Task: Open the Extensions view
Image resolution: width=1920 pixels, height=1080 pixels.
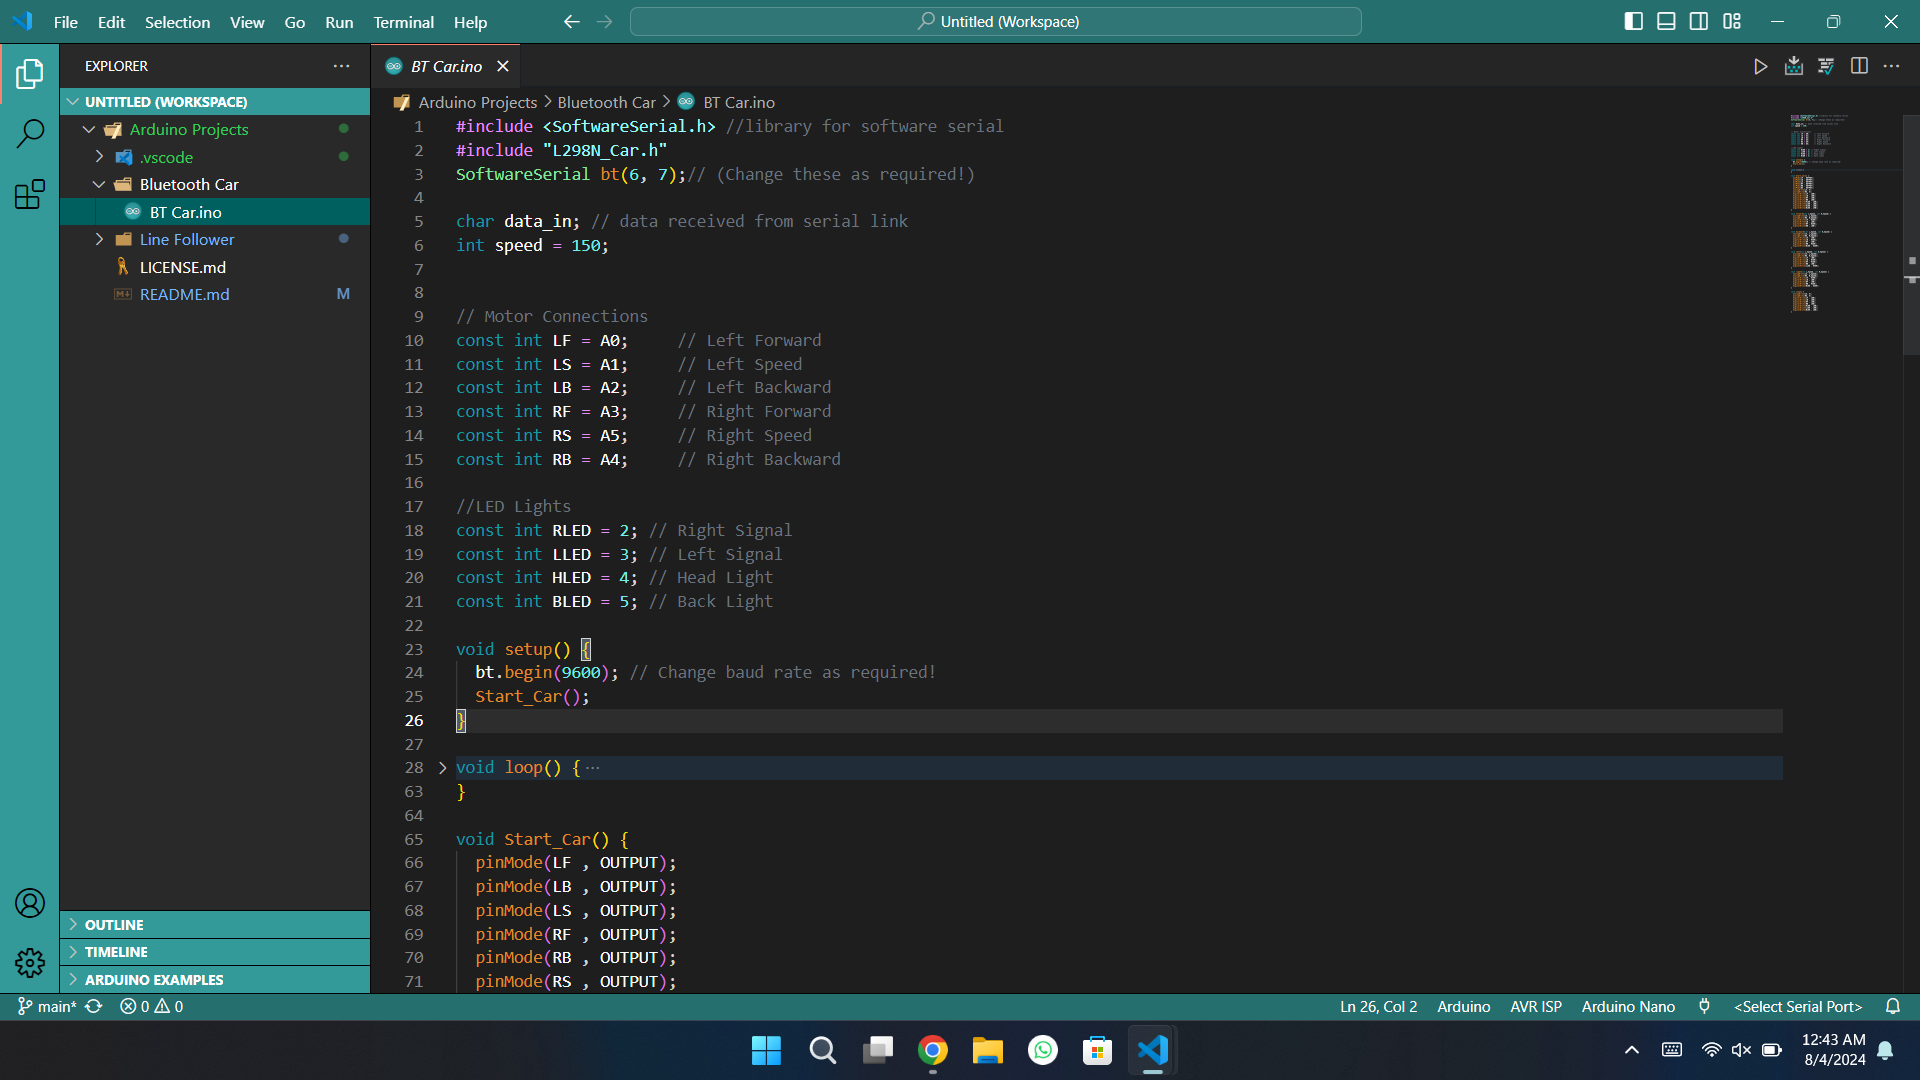Action: (30, 194)
